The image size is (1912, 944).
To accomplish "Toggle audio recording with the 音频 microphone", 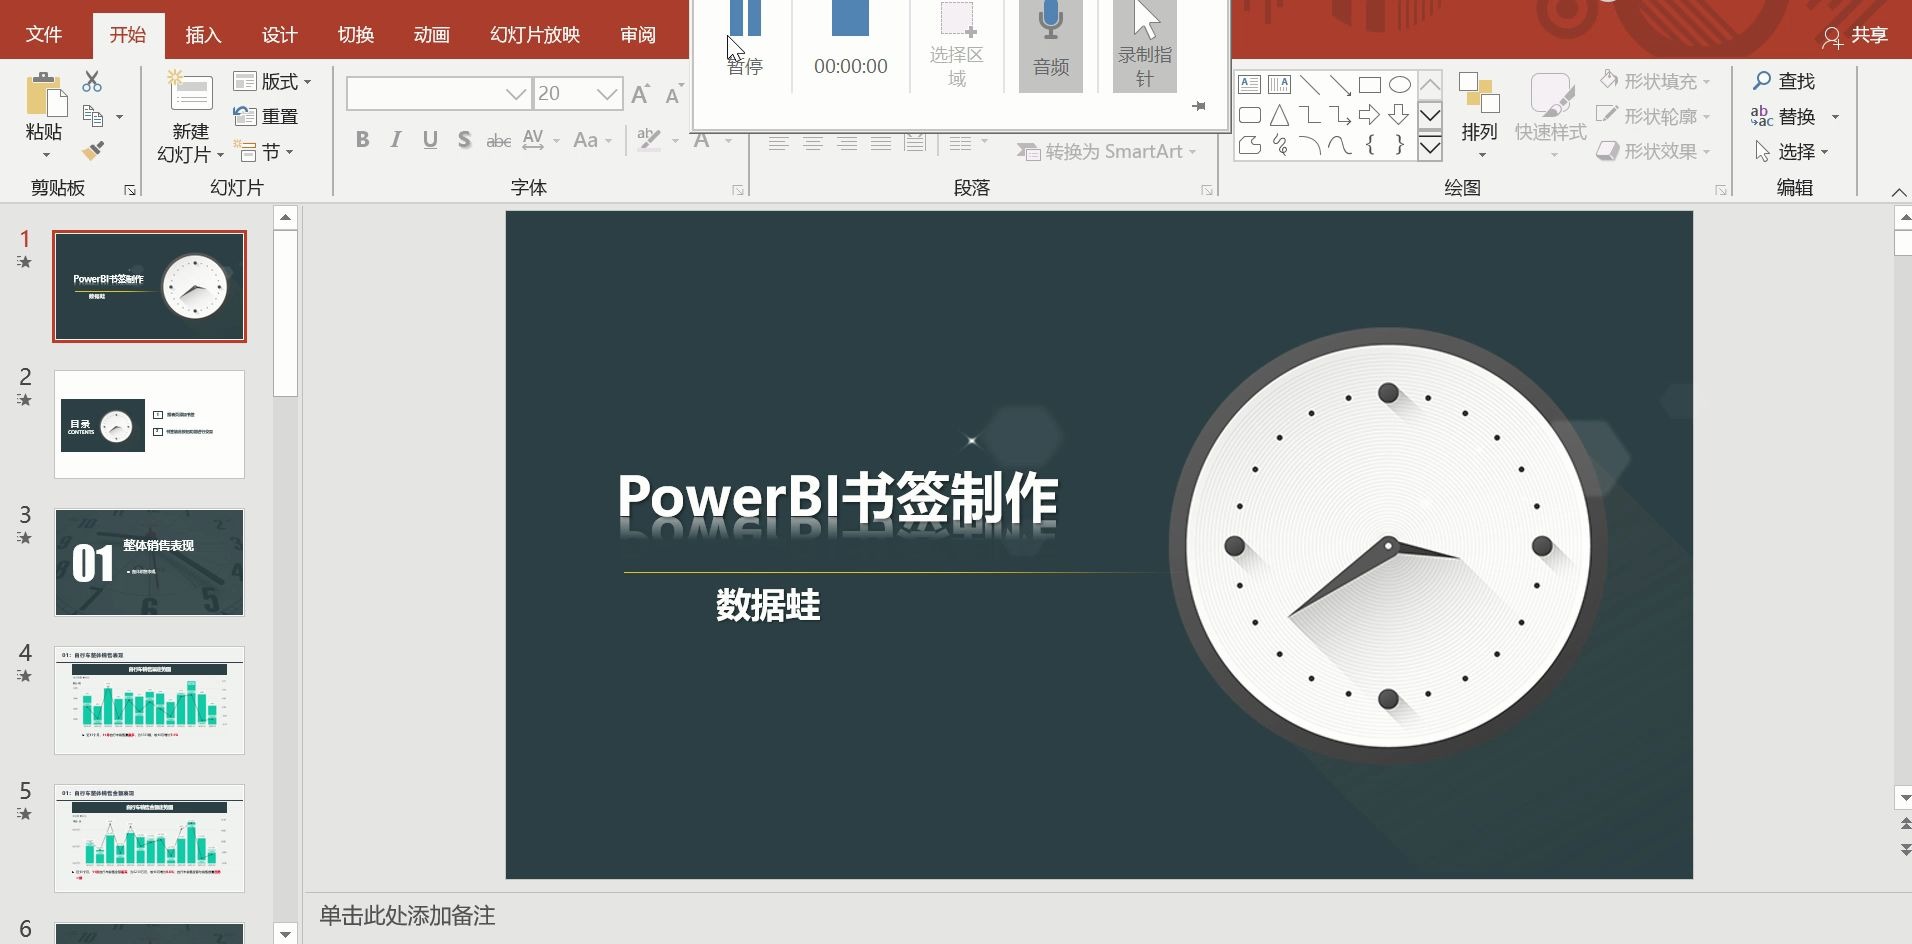I will pyautogui.click(x=1049, y=40).
